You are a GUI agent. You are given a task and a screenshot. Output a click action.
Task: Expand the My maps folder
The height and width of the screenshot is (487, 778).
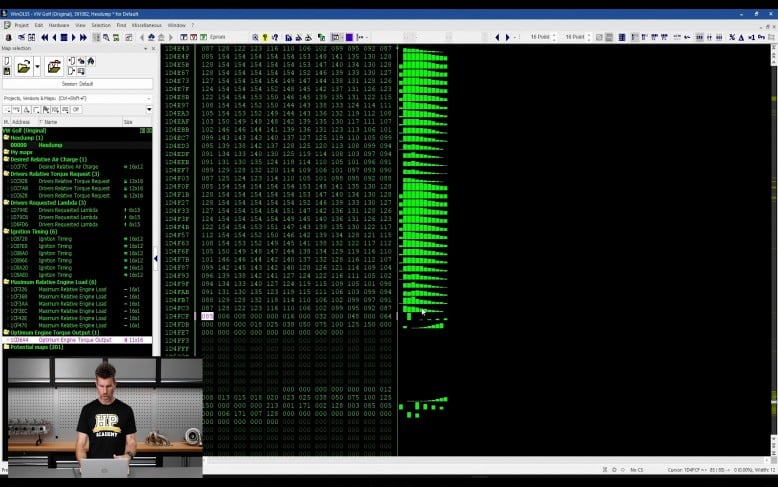6,152
